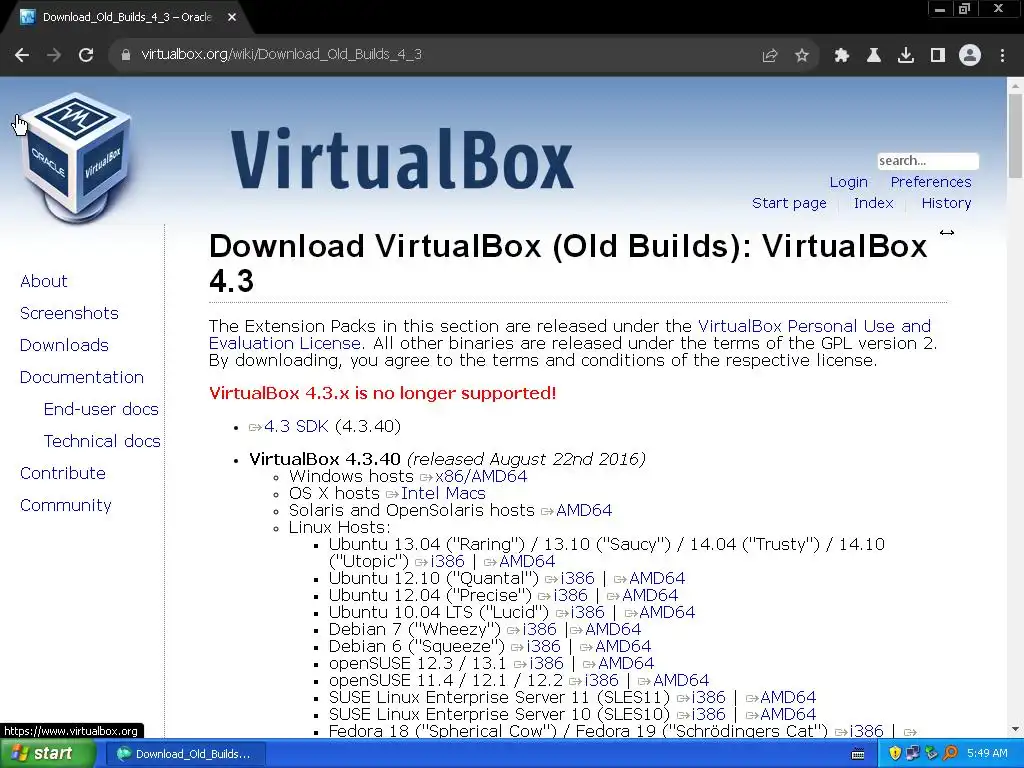The height and width of the screenshot is (768, 1024).
Task: Open VirtualBox Personal Use and Evaluation License link
Action: (x=814, y=326)
